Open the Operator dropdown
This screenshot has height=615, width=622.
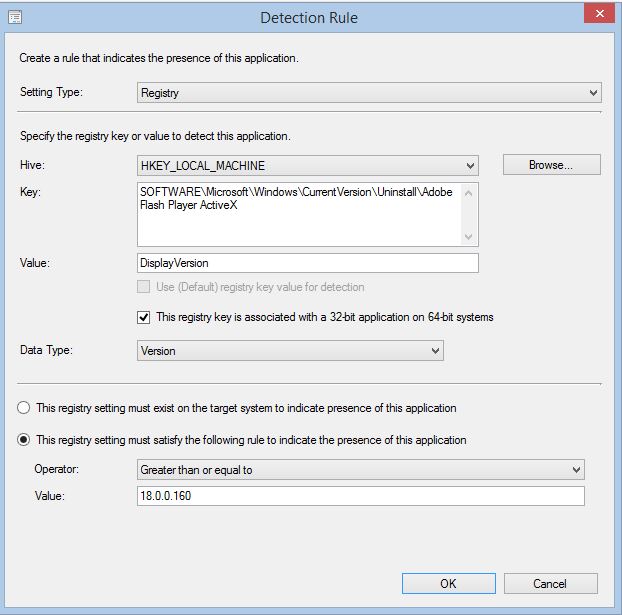361,470
